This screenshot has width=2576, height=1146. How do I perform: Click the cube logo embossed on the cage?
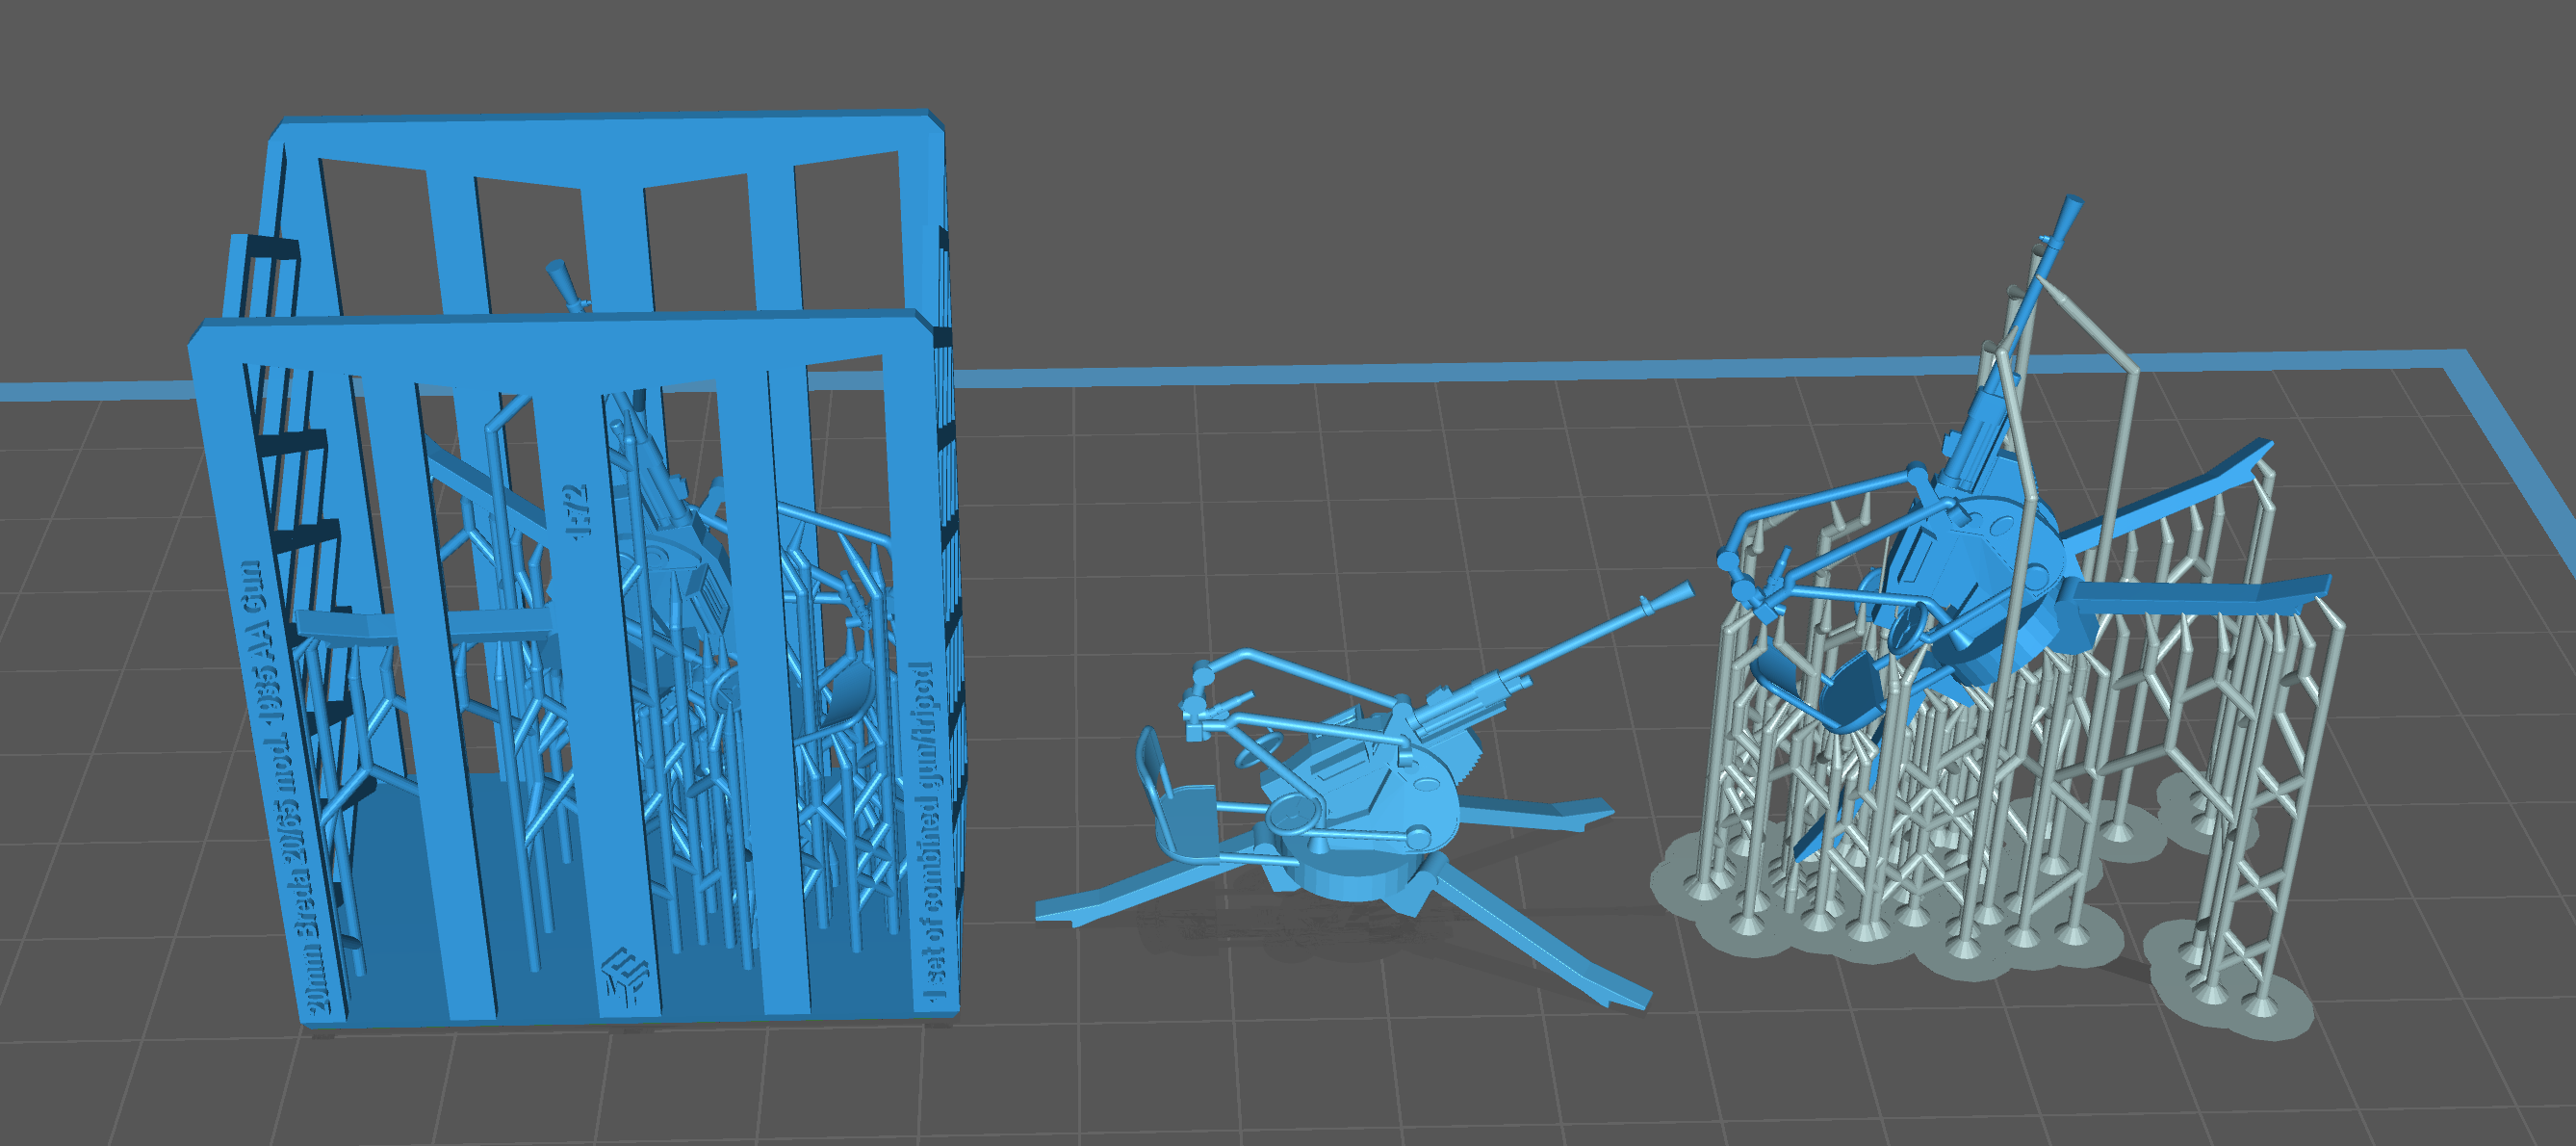click(625, 976)
